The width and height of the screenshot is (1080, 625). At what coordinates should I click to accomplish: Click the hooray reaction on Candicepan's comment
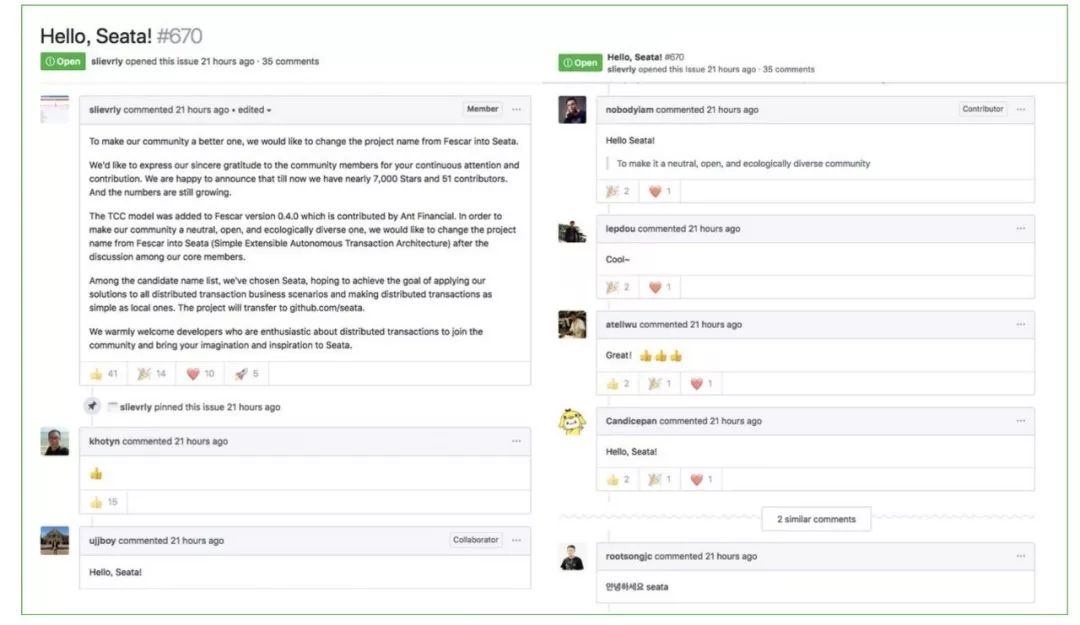pyautogui.click(x=660, y=479)
